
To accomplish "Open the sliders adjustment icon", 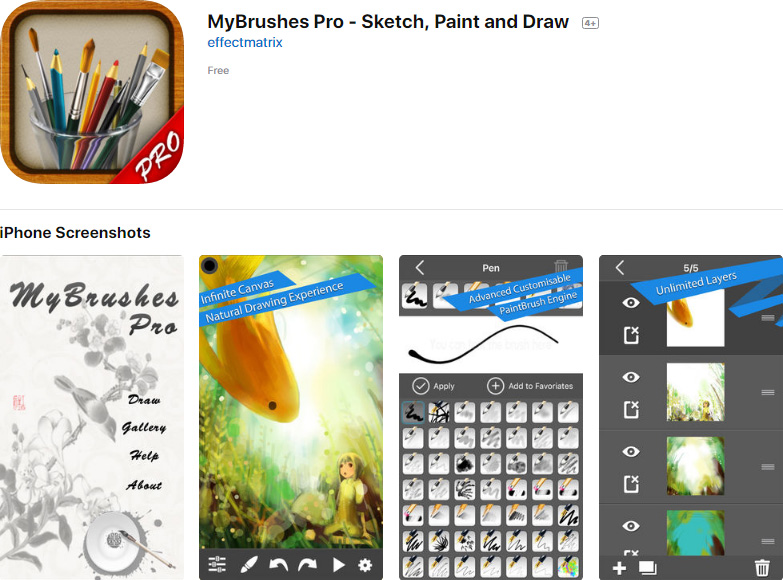I will pos(217,564).
